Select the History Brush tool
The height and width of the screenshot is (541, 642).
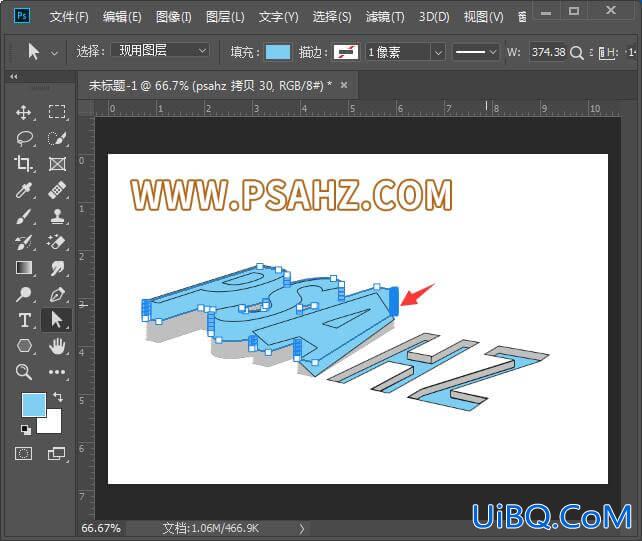[x=24, y=242]
